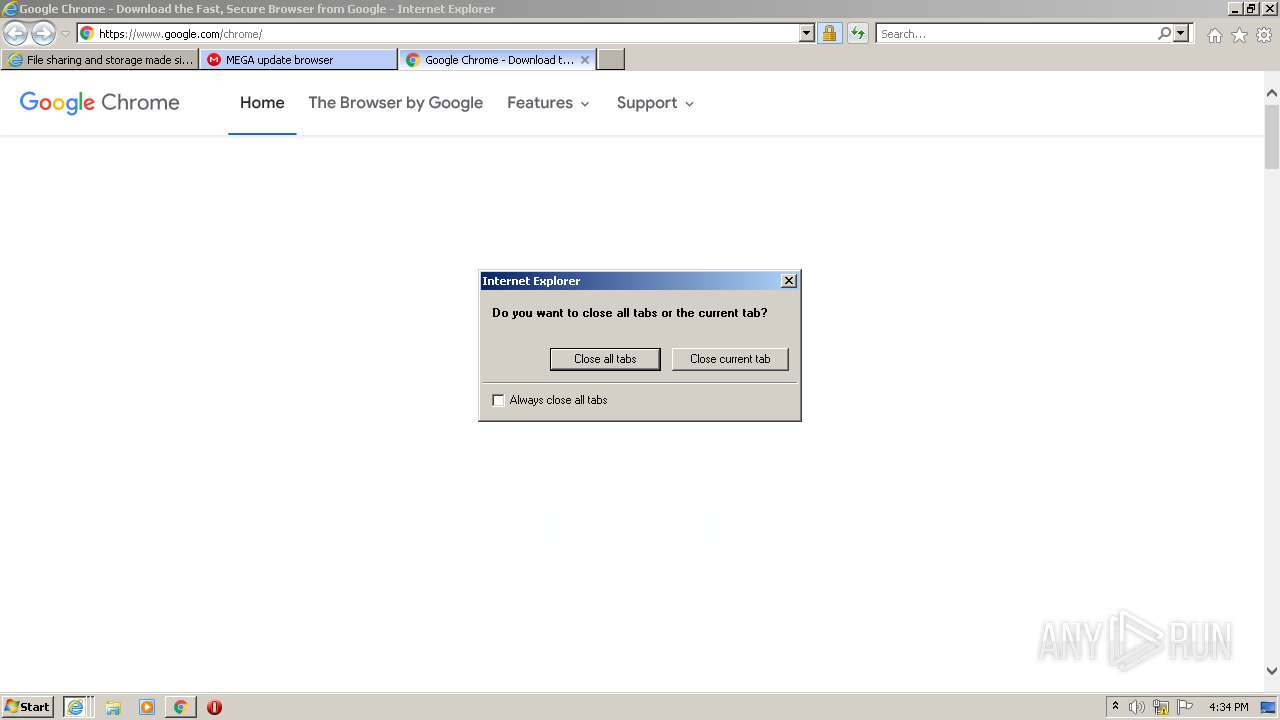Open Google Chrome taskbar icon

[x=180, y=707]
